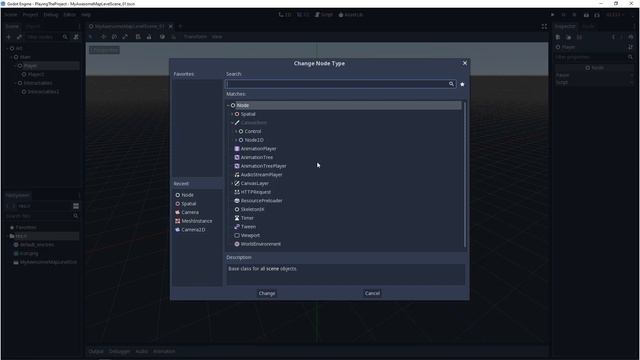Open the viewport Transform menu
The height and width of the screenshot is (360, 640).
pos(195,37)
